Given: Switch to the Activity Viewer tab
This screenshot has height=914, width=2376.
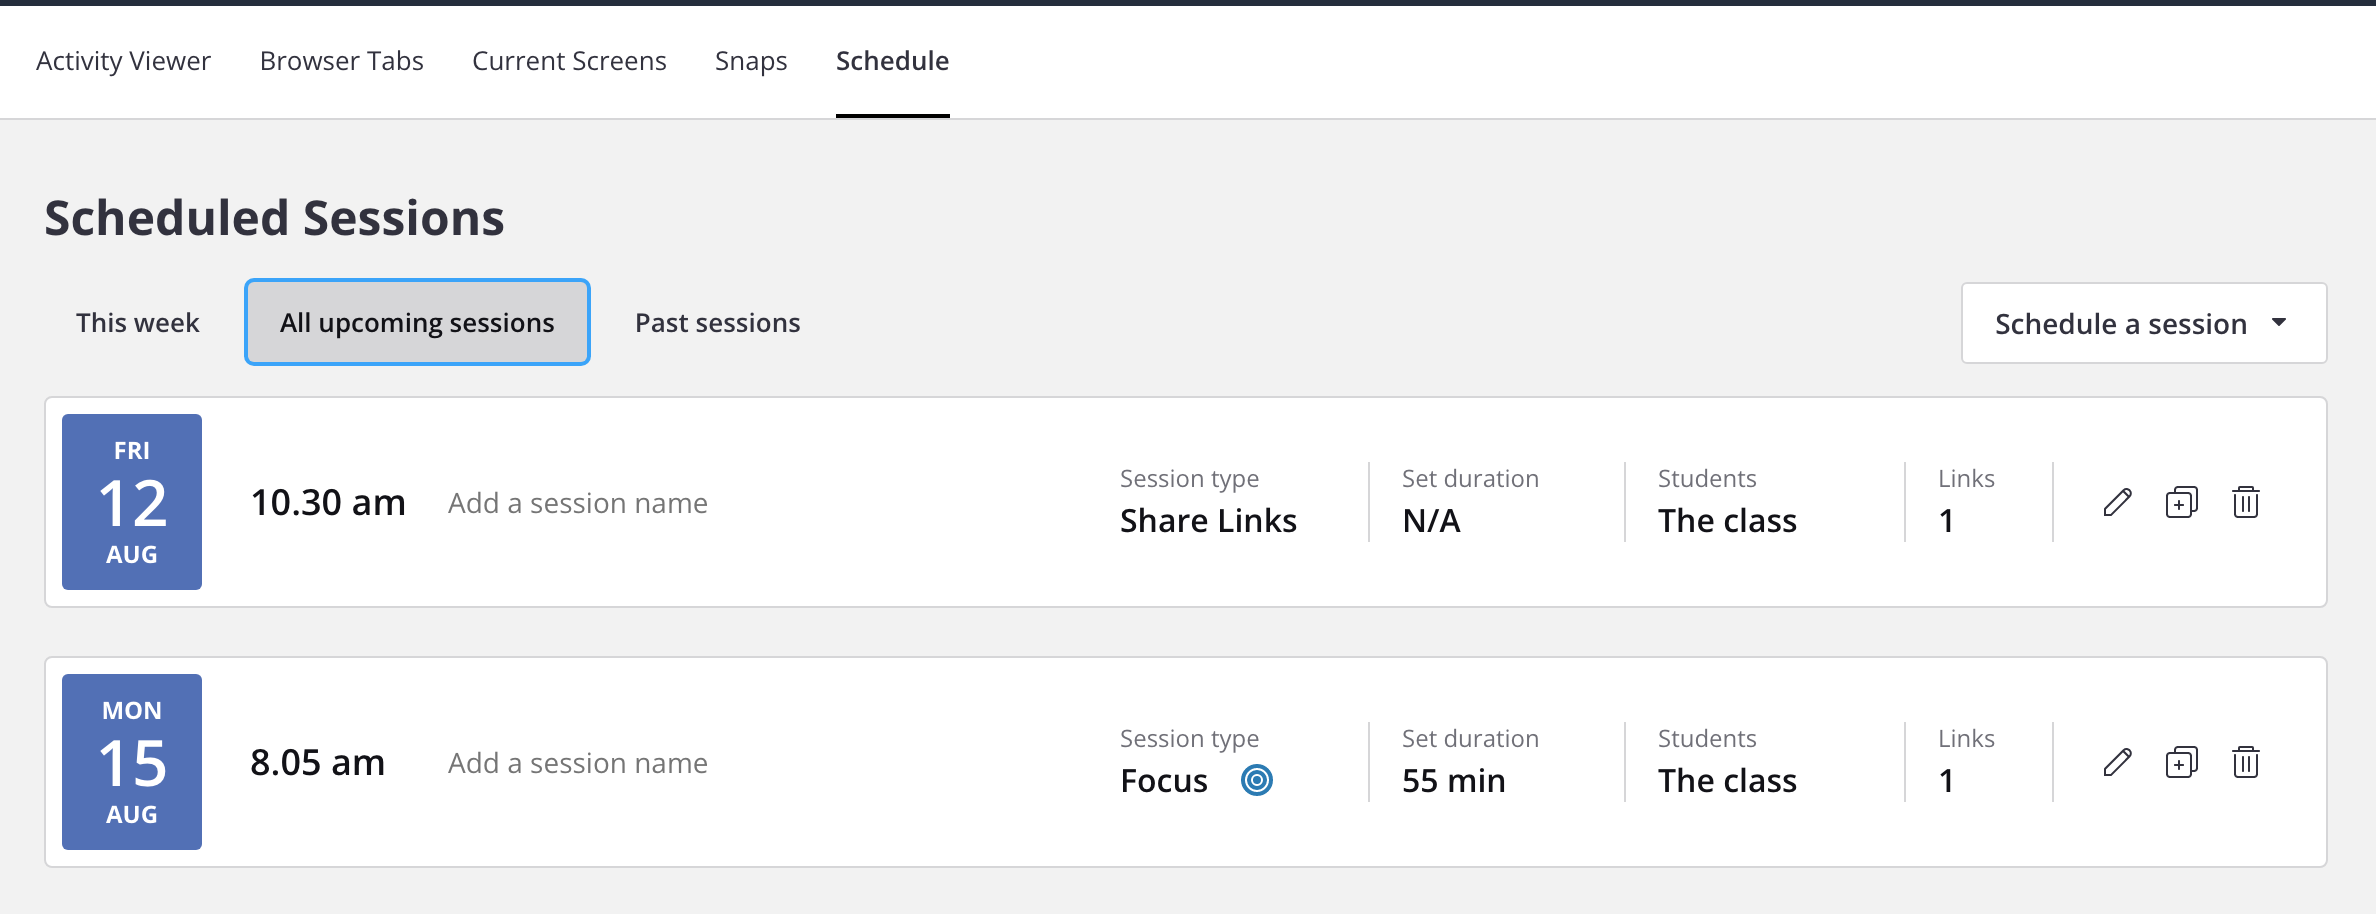Looking at the screenshot, I should coord(122,61).
